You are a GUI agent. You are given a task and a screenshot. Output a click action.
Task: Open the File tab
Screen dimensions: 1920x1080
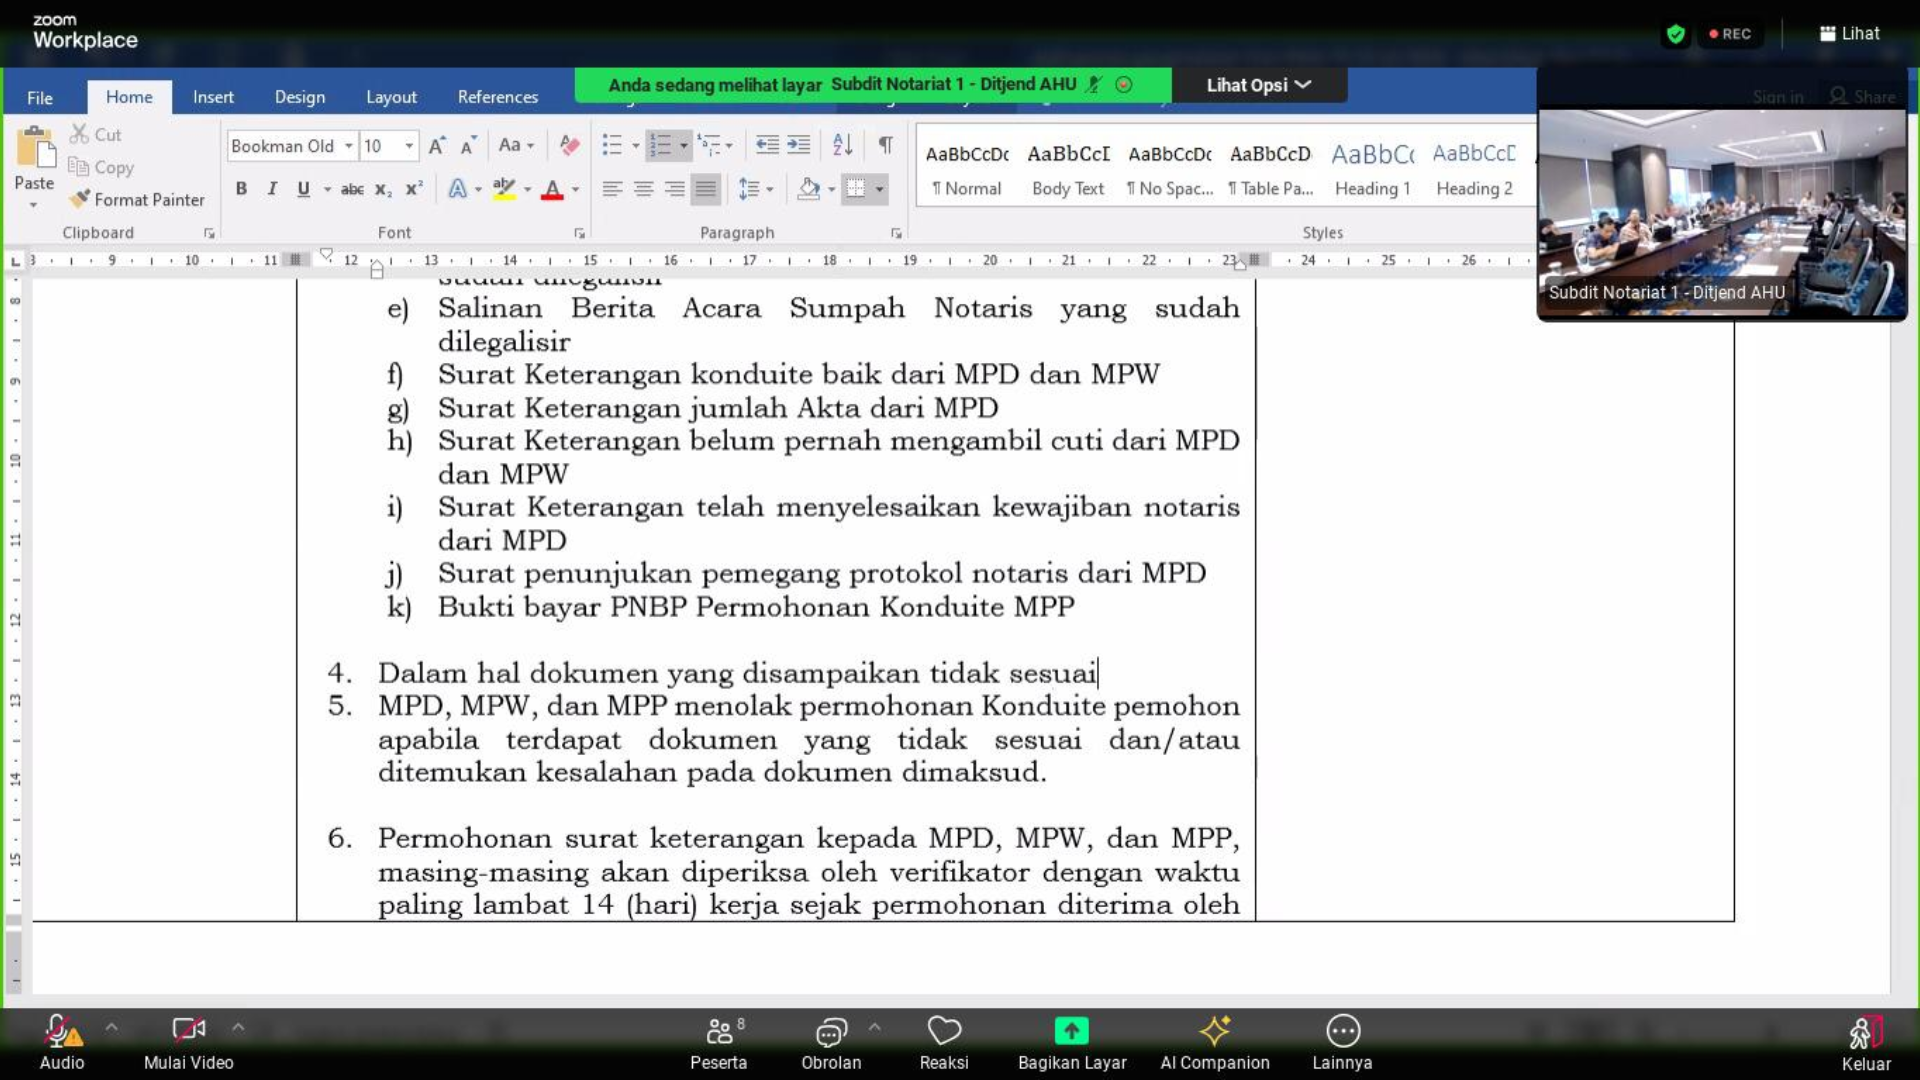click(40, 97)
